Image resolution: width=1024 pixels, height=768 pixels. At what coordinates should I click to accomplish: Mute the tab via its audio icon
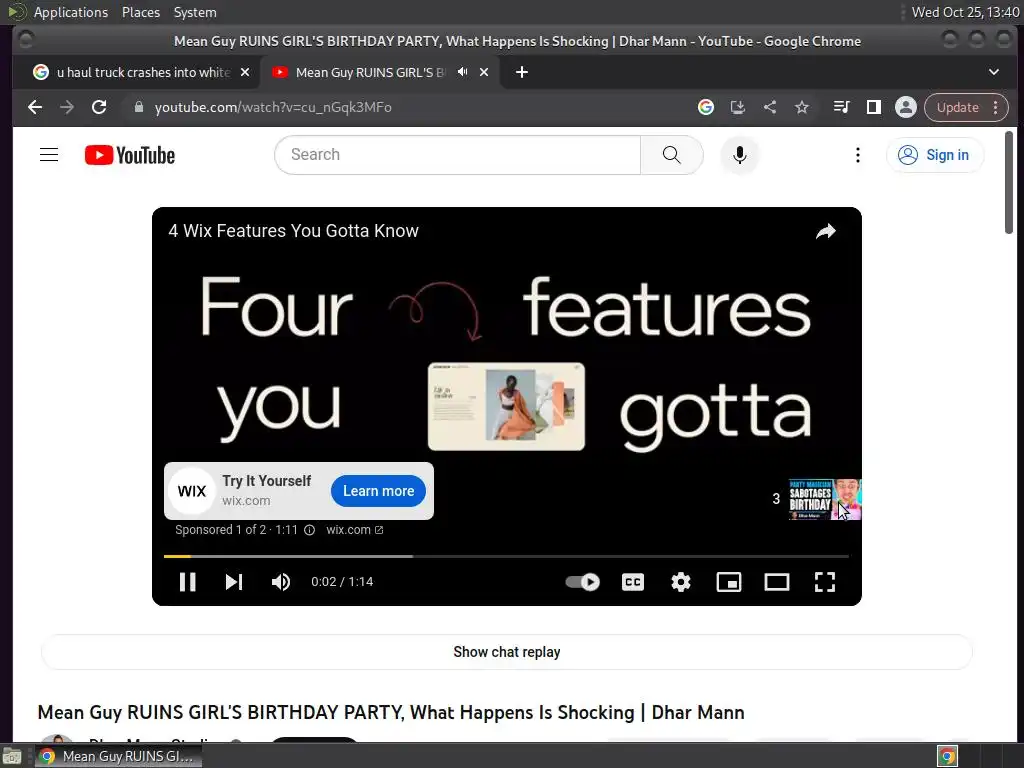tap(462, 72)
